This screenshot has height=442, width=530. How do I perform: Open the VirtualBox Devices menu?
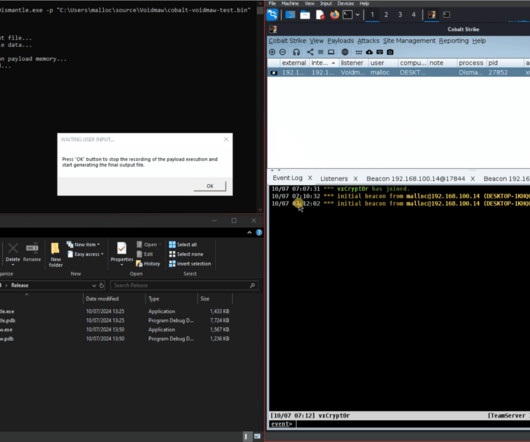(x=345, y=3)
